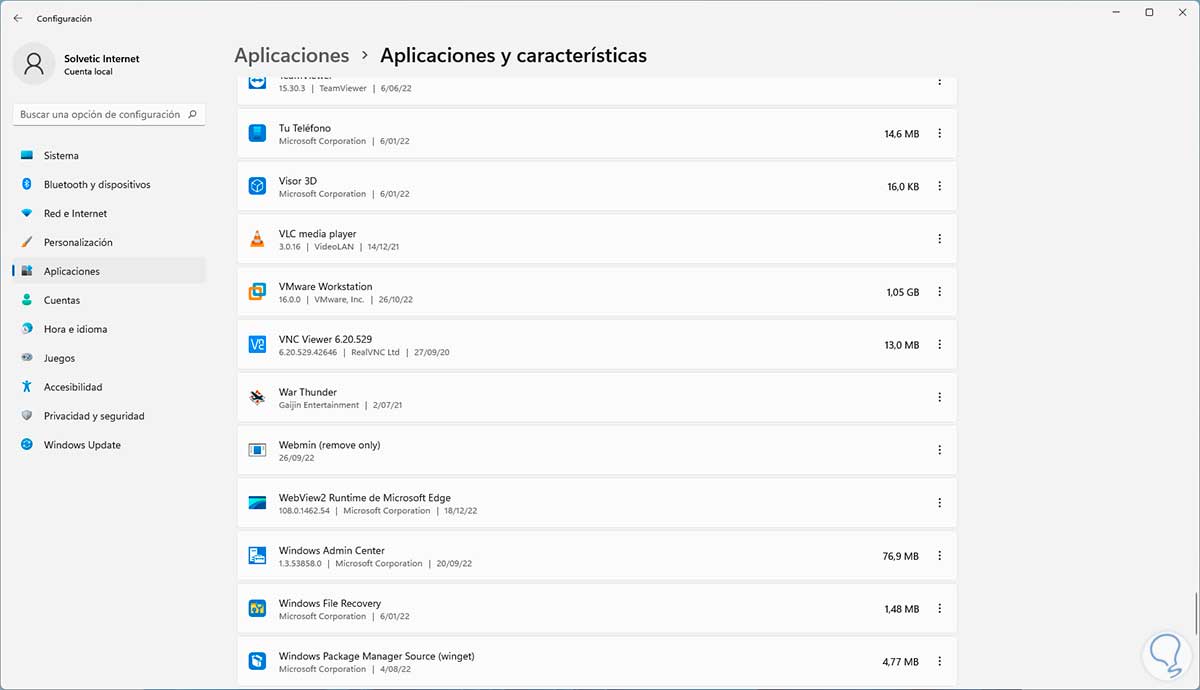Open three-dot options for VLC media player
Viewport: 1200px width, 690px height.
939,239
